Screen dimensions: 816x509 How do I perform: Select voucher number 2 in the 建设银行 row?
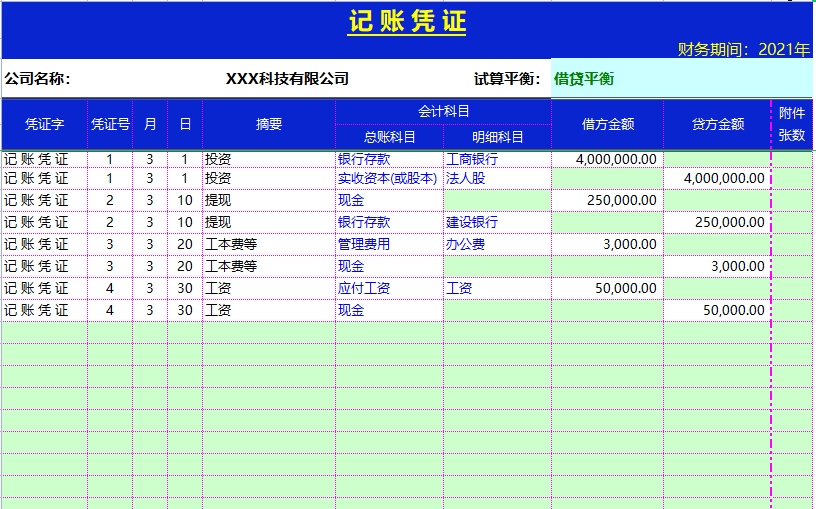(110, 222)
